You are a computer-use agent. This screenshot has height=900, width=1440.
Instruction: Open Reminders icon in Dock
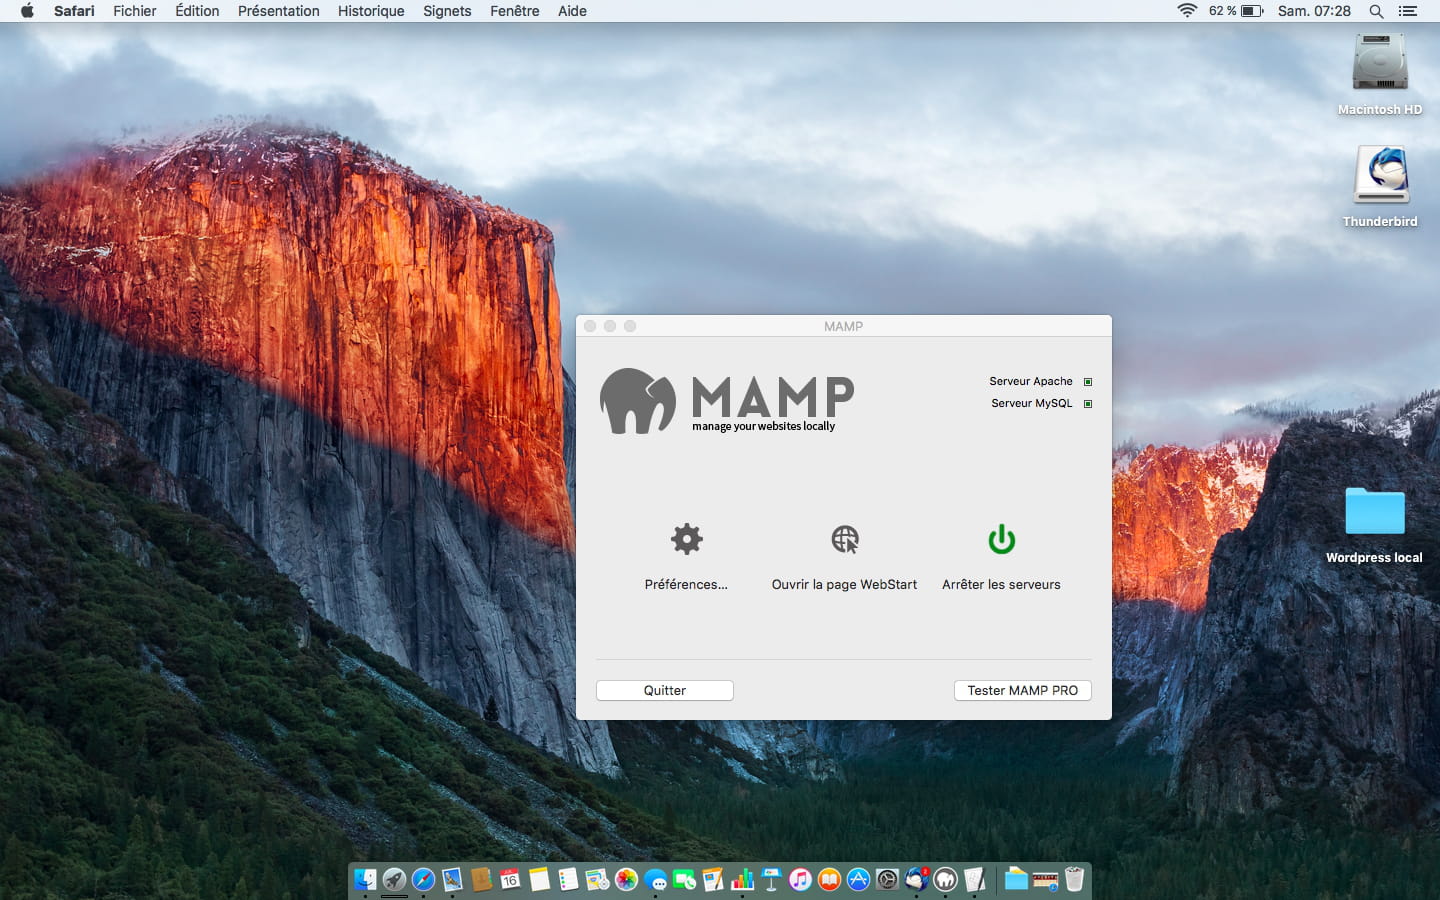tap(568, 879)
